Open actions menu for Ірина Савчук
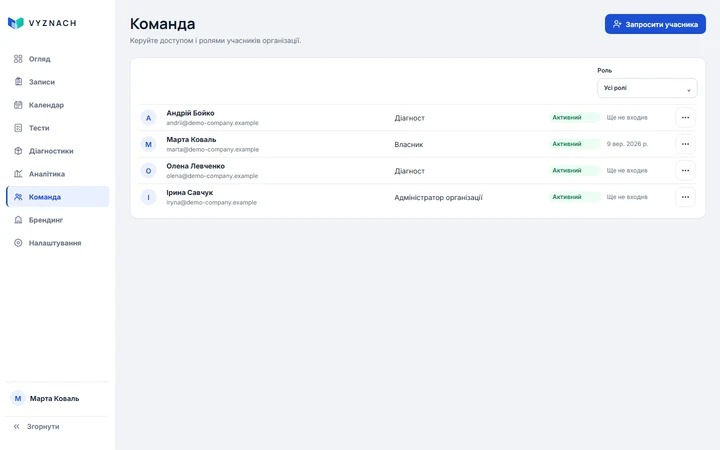The width and height of the screenshot is (720, 450). (x=685, y=197)
